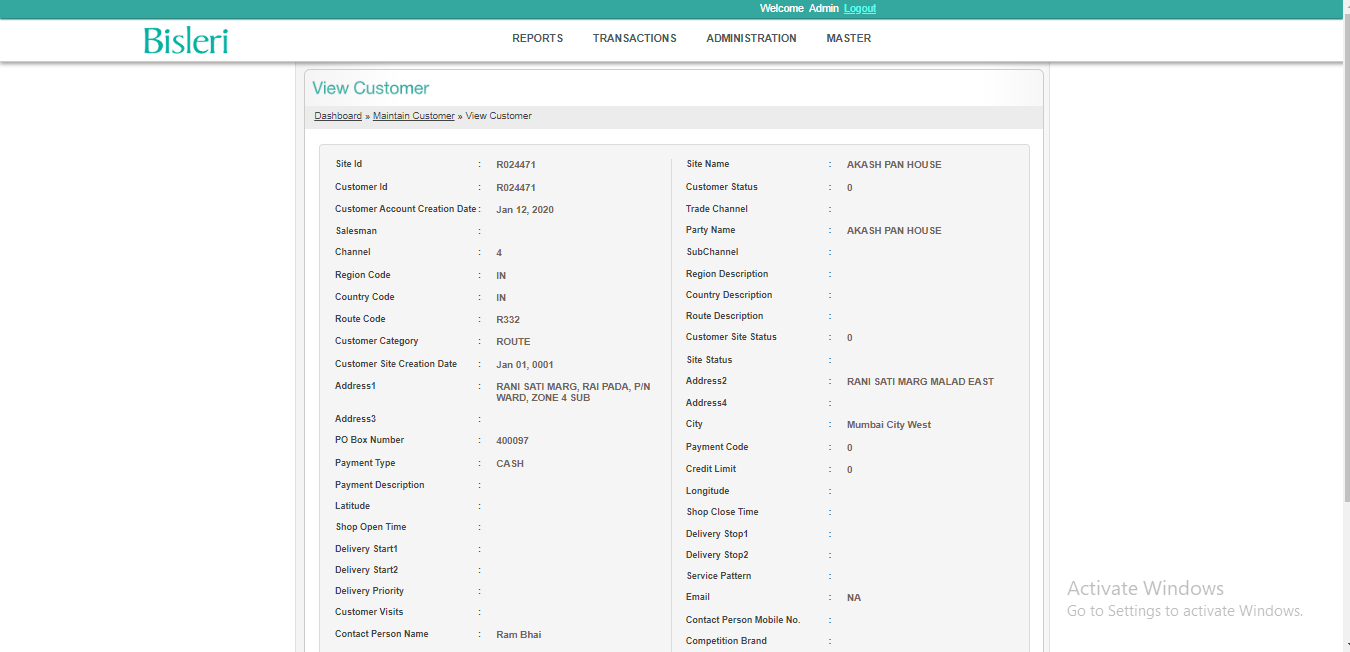Click the contact name Ram Bhai
The image size is (1350, 652).
[x=518, y=635]
